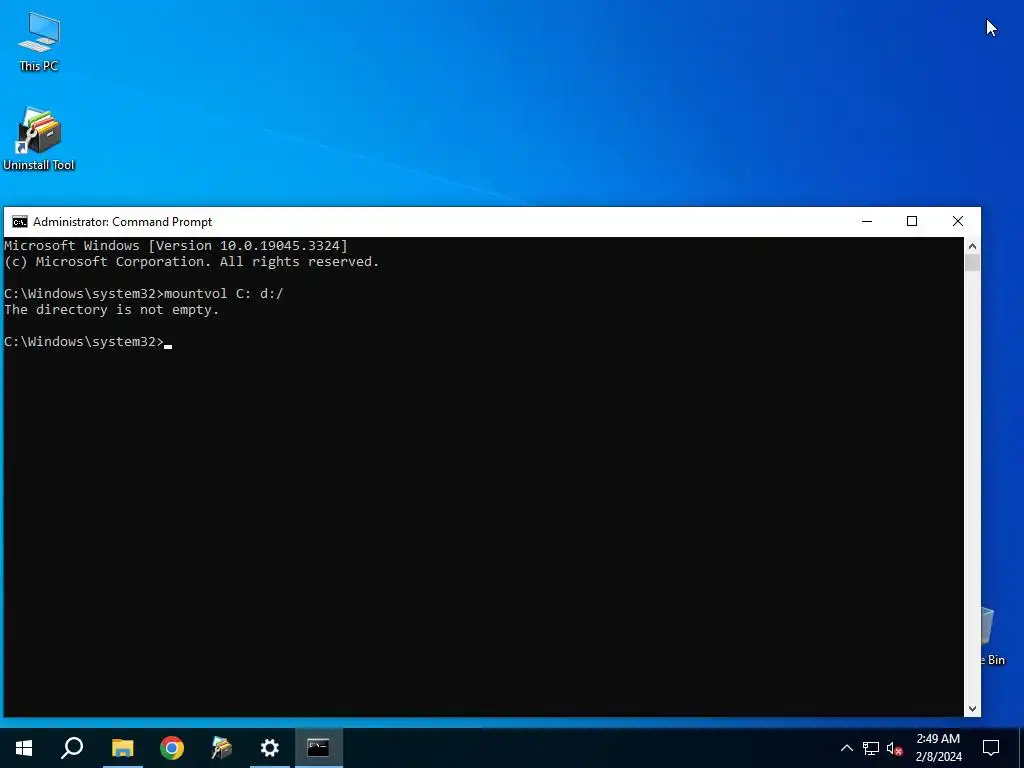
Task: Click the Microsoft Corporation copyright line
Action: (191, 261)
